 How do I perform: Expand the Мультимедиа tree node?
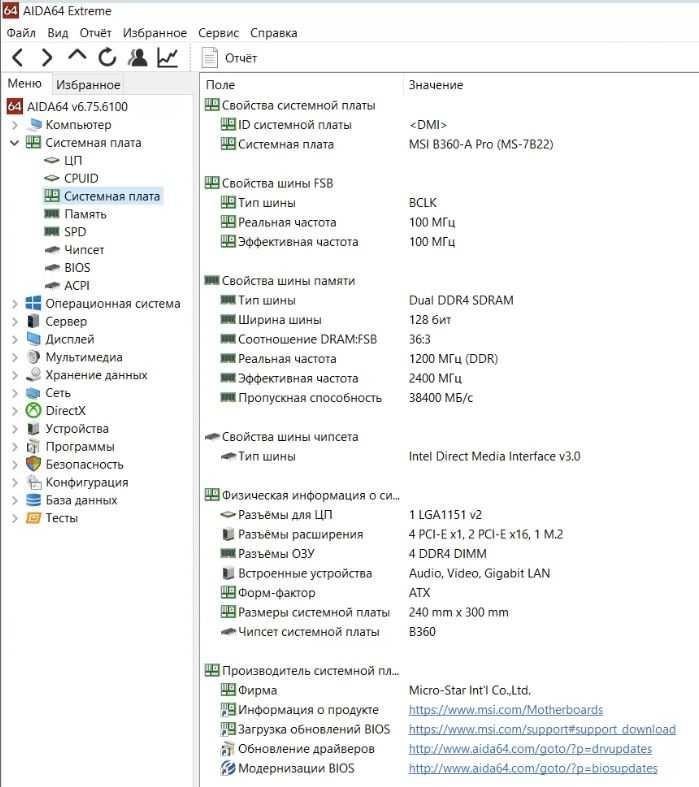click(15, 357)
